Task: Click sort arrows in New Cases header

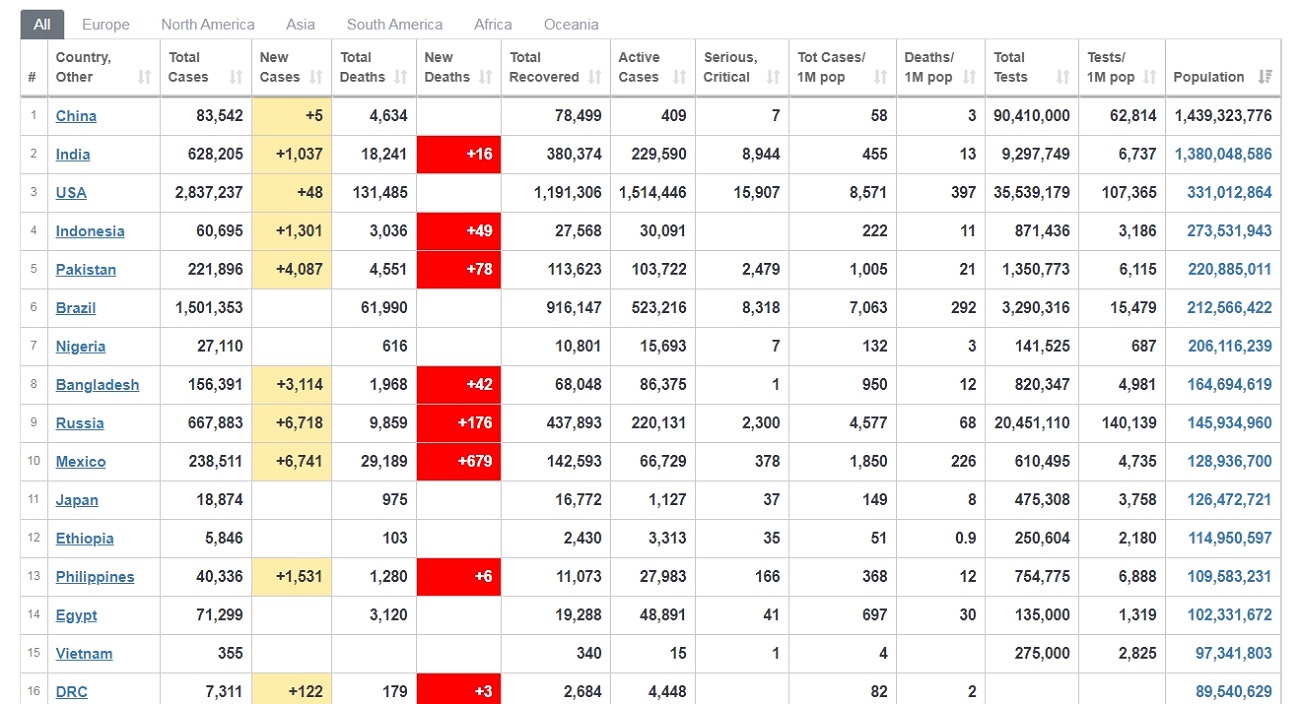Action: point(316,77)
